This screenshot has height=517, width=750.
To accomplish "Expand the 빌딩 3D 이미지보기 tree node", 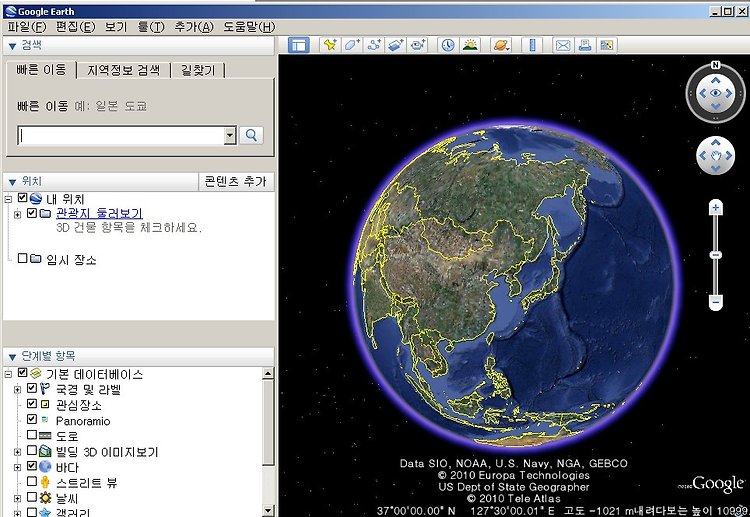I will pyautogui.click(x=18, y=452).
